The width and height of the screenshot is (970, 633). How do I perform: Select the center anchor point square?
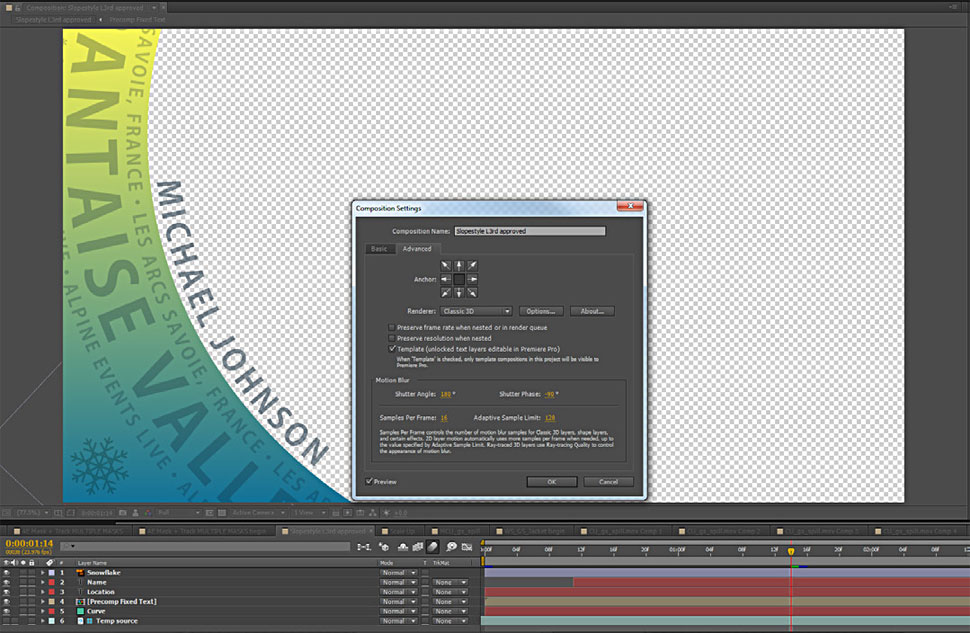[x=459, y=279]
